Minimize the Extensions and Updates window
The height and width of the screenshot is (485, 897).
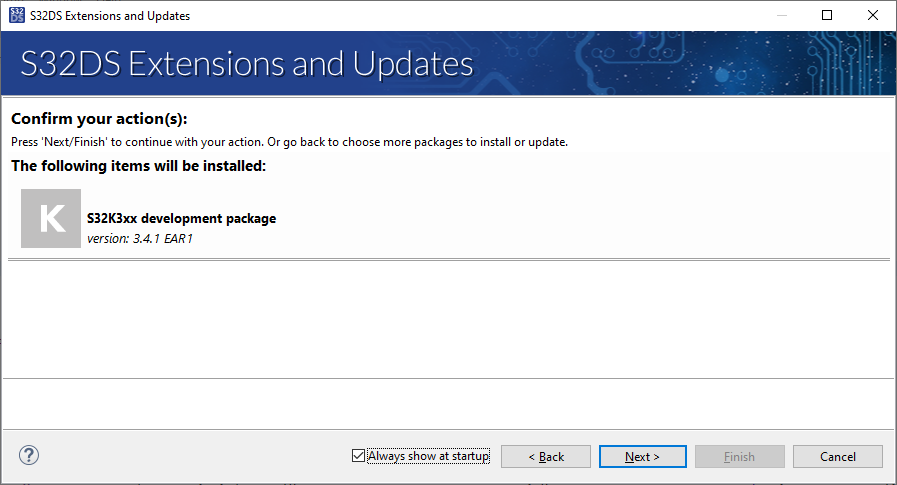coord(781,15)
